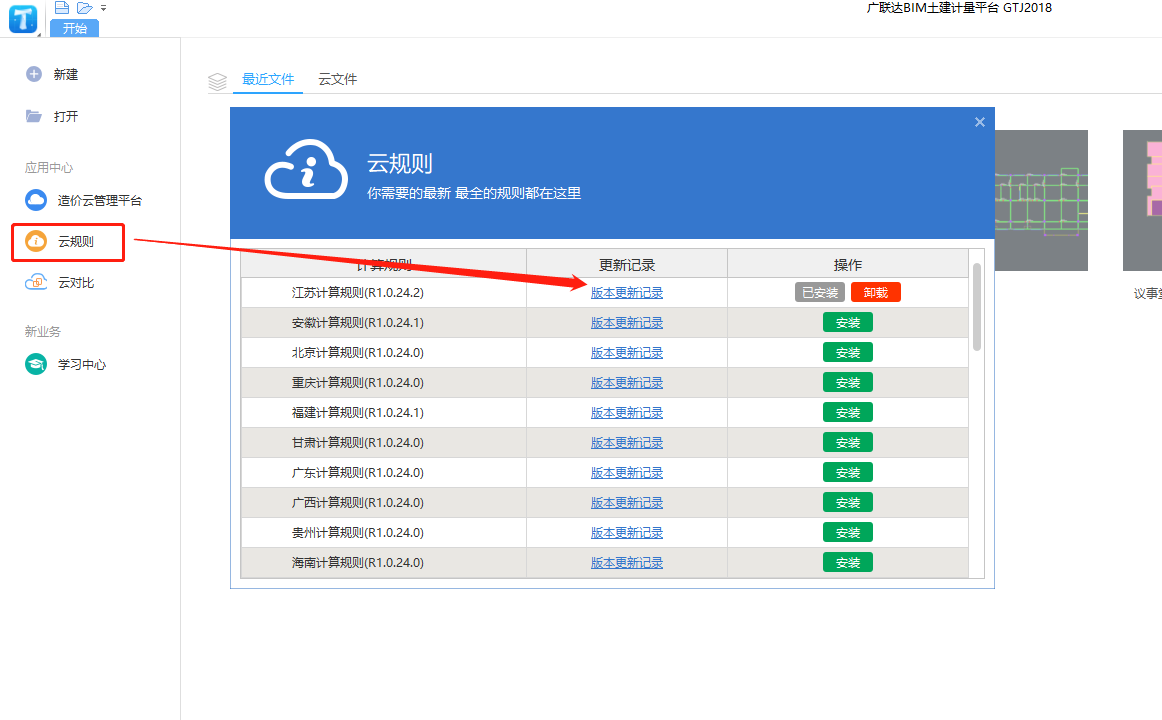Select the 广西计算规则(R1.0.24.0) cell
Viewport: 1162px width, 720px height.
[384, 503]
